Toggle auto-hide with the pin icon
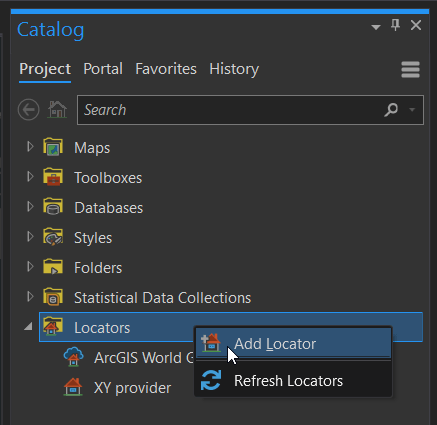Image resolution: width=437 pixels, height=425 pixels. coord(395,25)
